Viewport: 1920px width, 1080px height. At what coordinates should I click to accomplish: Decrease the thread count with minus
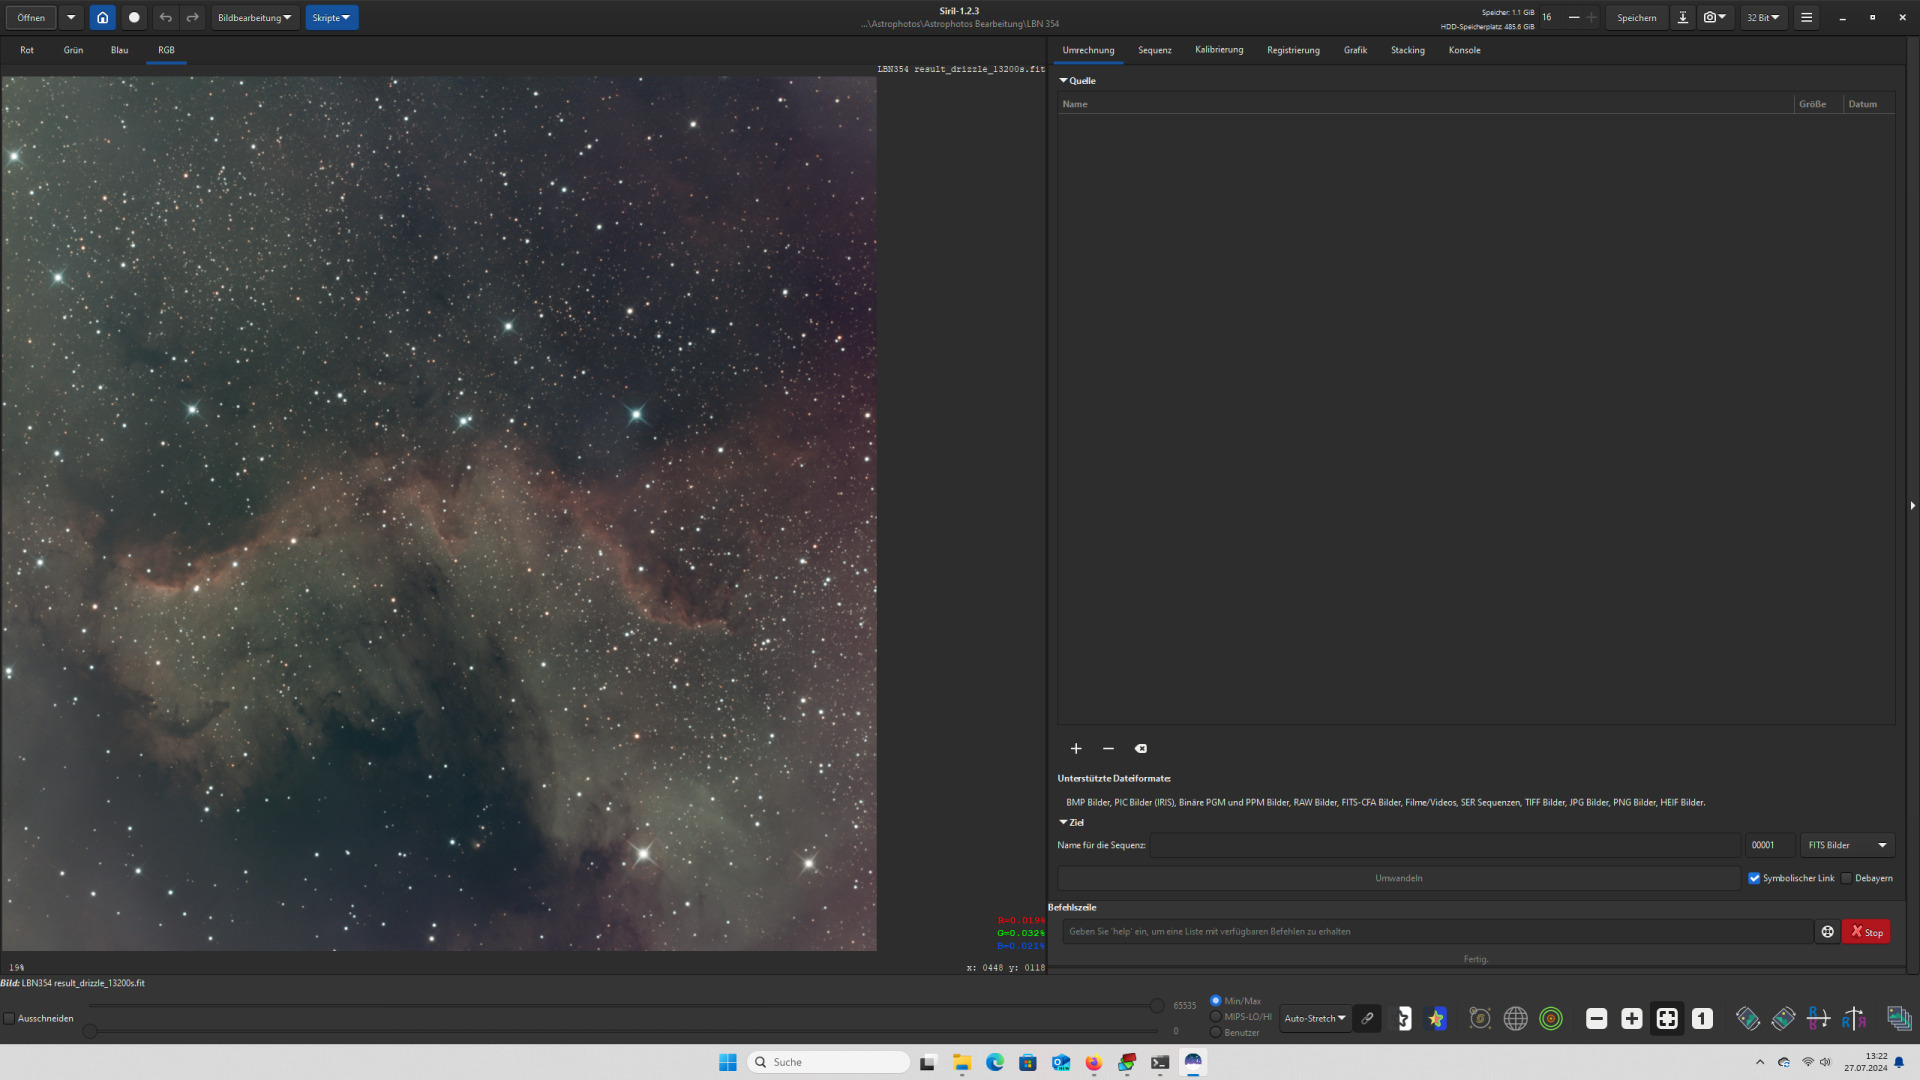[x=1574, y=17]
